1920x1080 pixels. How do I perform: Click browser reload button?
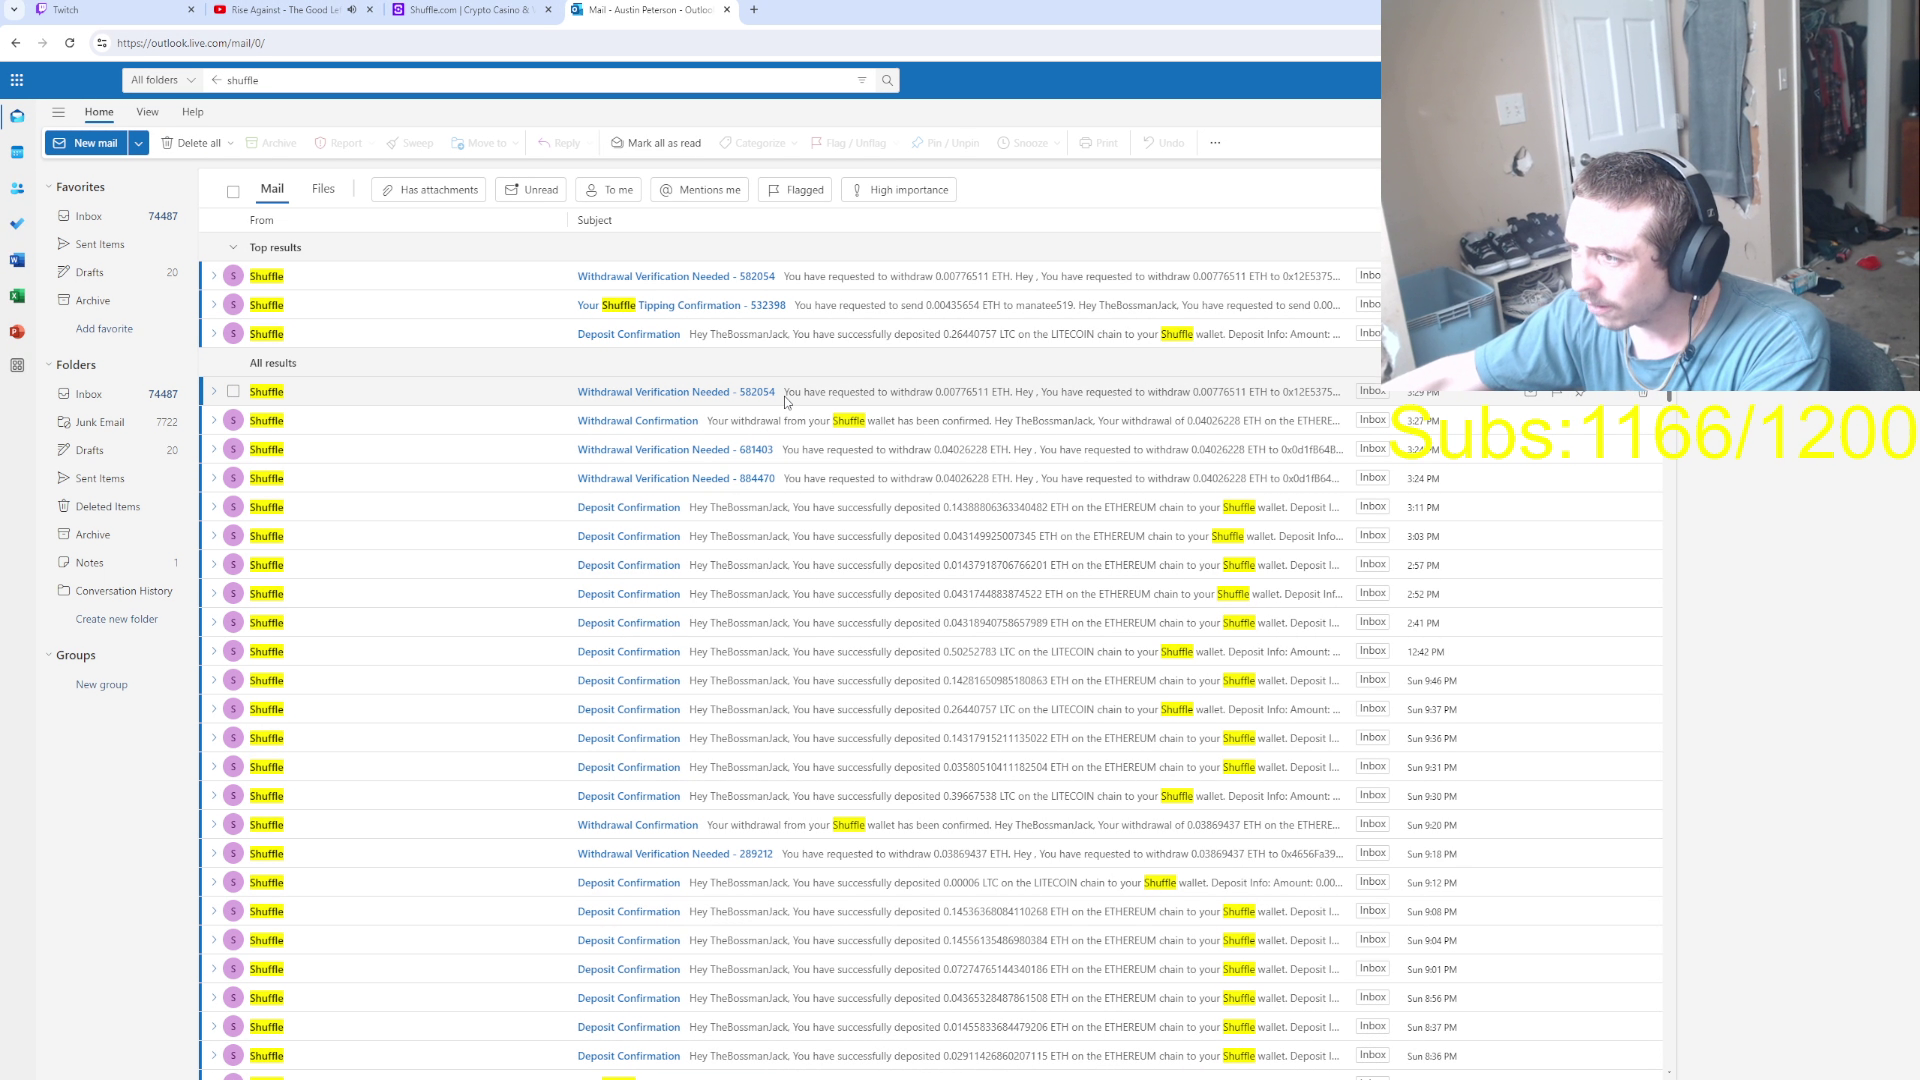(x=69, y=43)
